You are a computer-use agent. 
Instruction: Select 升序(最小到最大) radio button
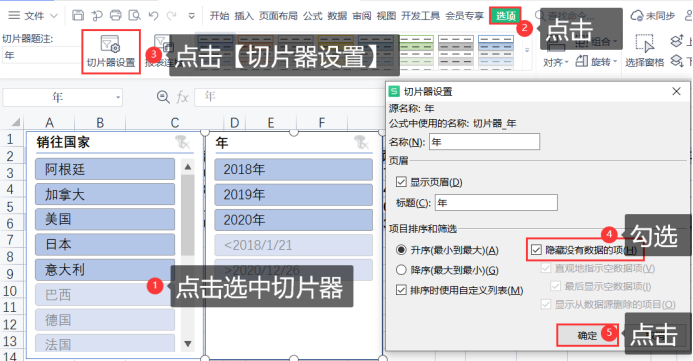tap(401, 250)
